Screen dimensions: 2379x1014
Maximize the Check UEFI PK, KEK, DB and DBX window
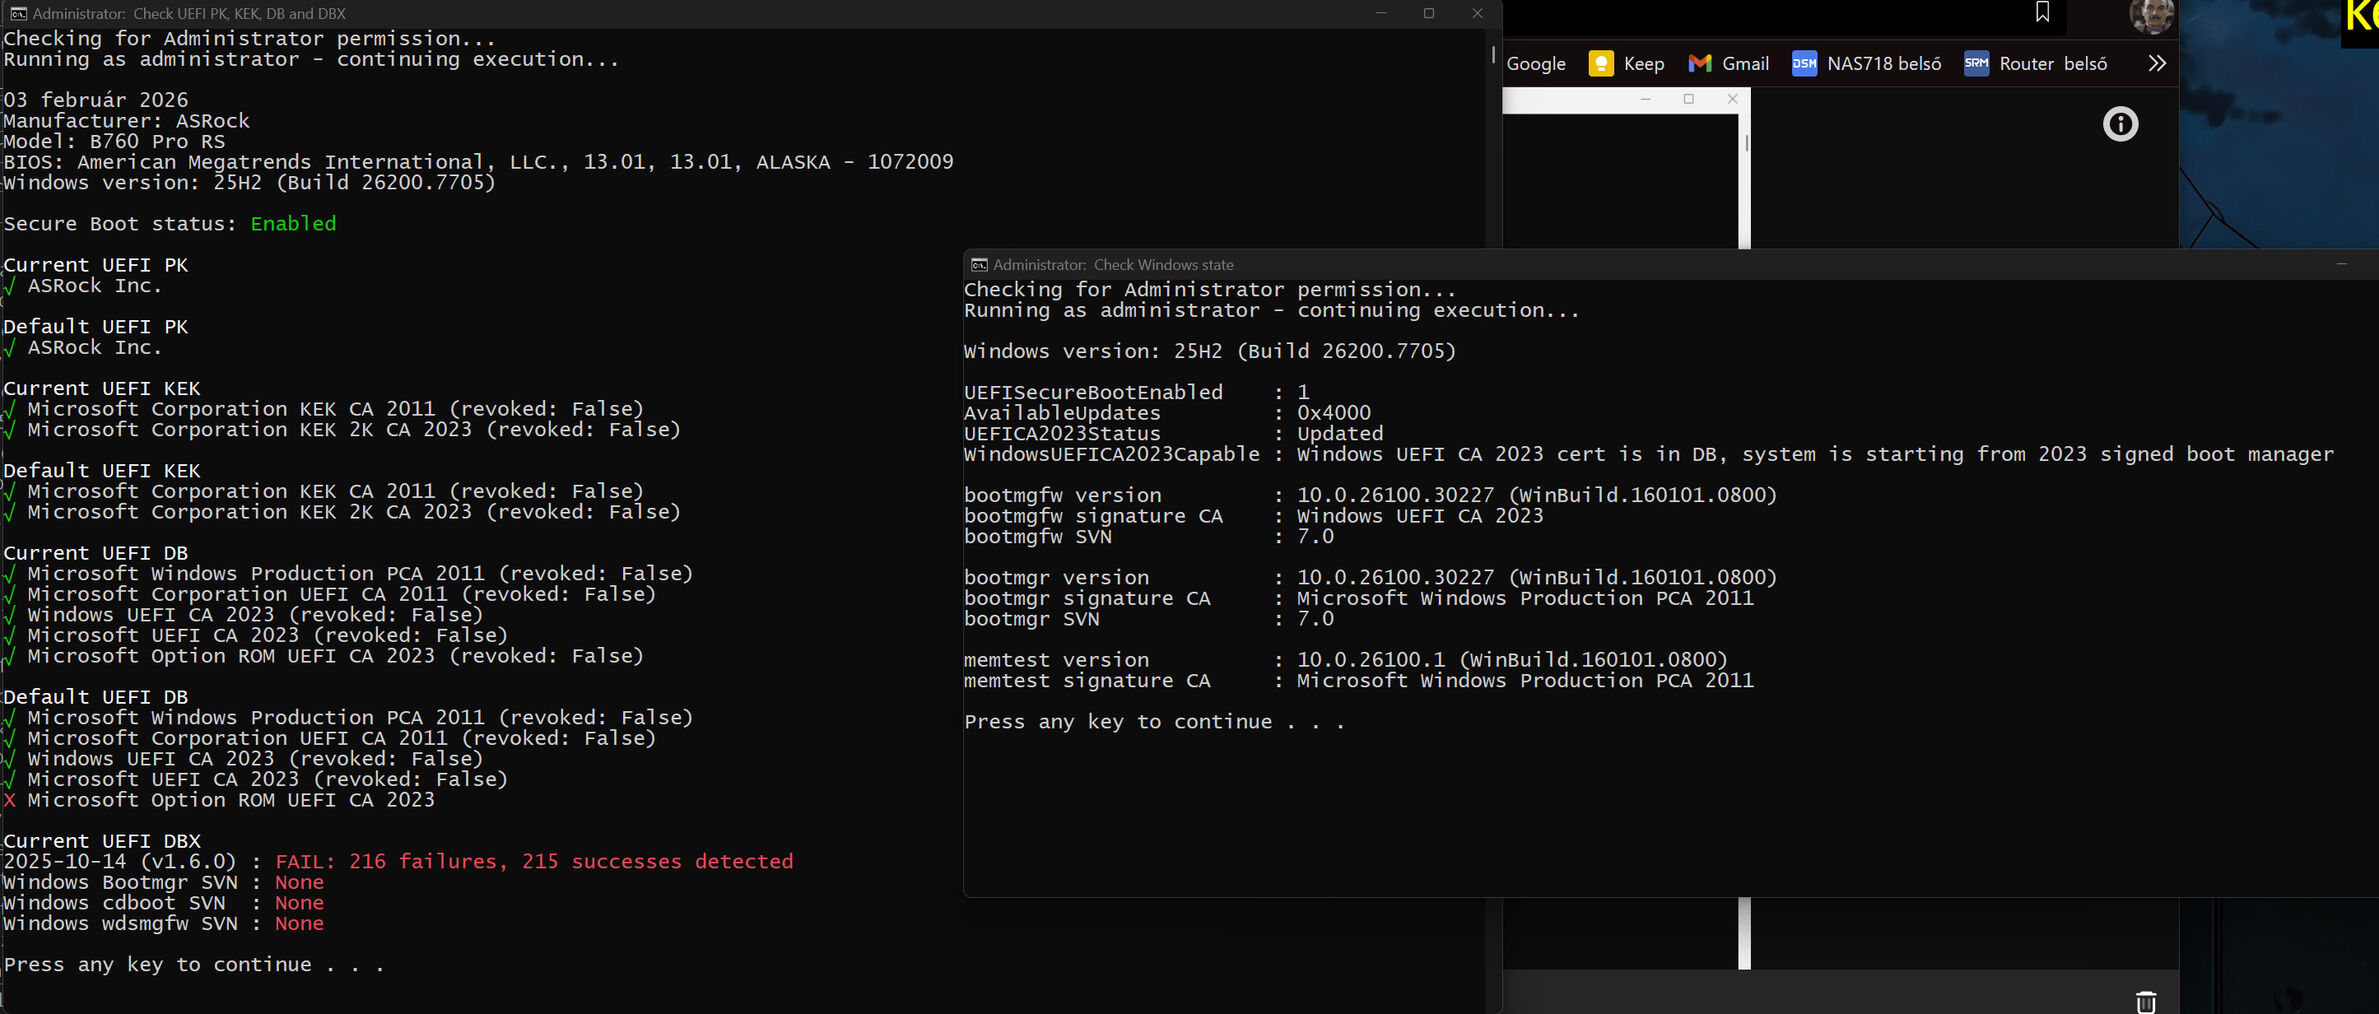pos(1429,13)
